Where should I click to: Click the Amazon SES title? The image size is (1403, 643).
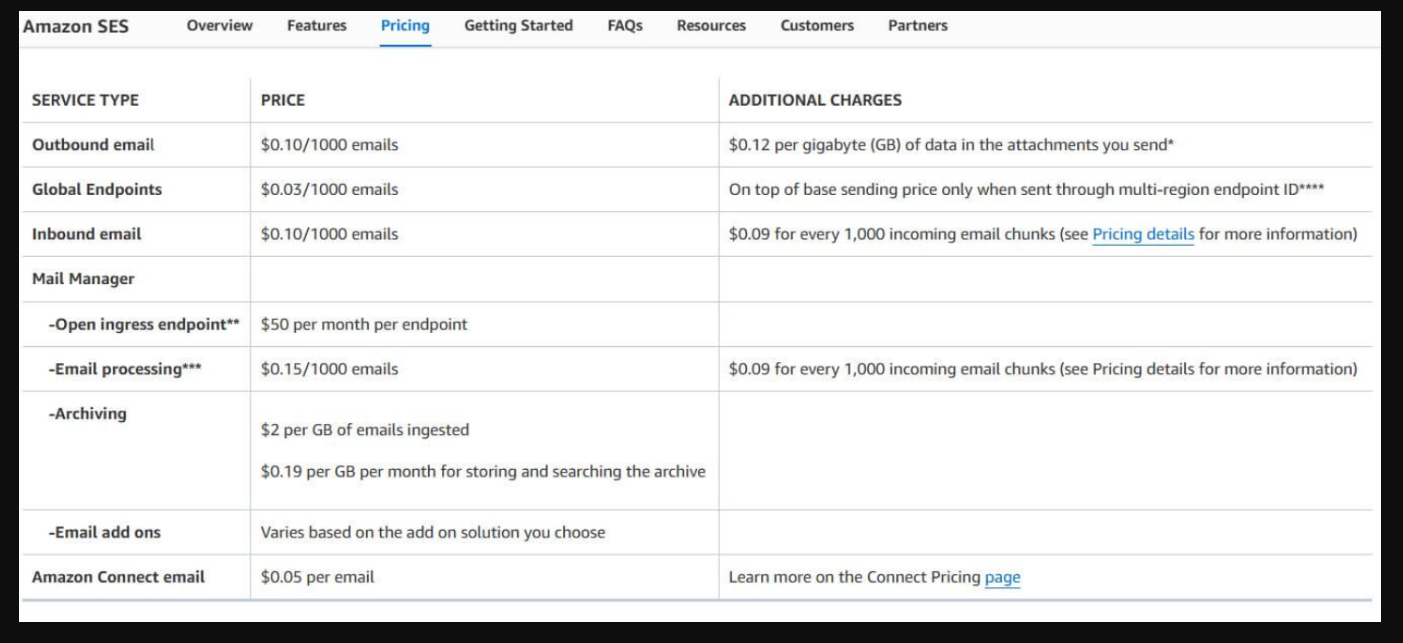click(75, 26)
